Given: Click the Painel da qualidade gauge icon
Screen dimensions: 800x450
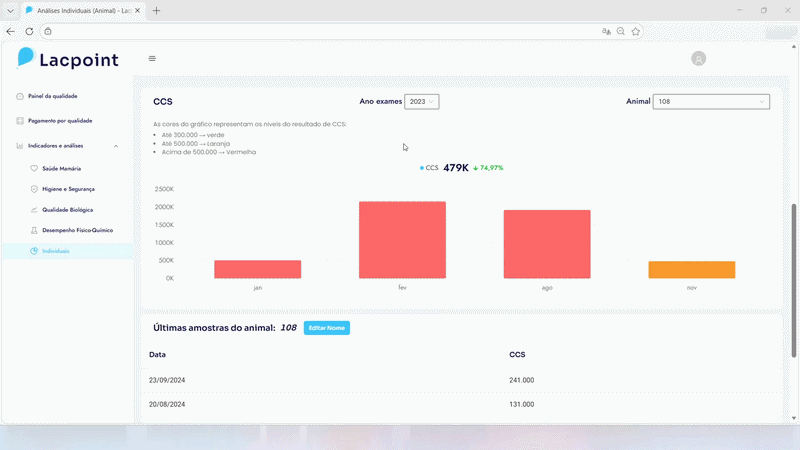Looking at the screenshot, I should (20, 96).
